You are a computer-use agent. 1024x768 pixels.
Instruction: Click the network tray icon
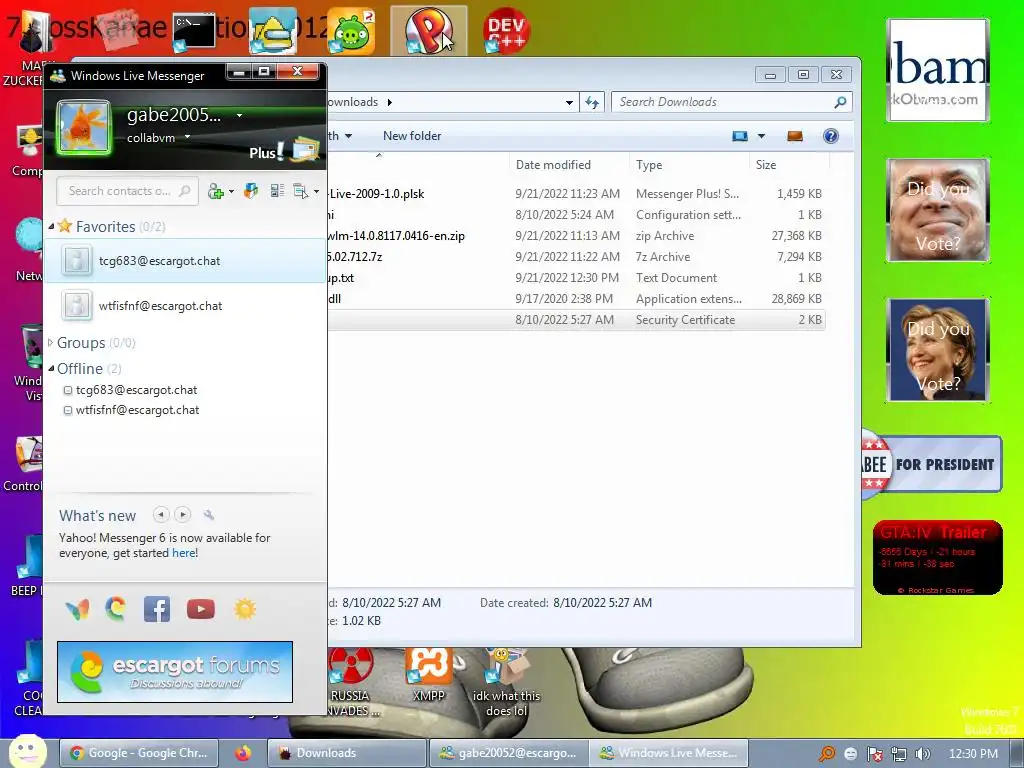click(898, 754)
